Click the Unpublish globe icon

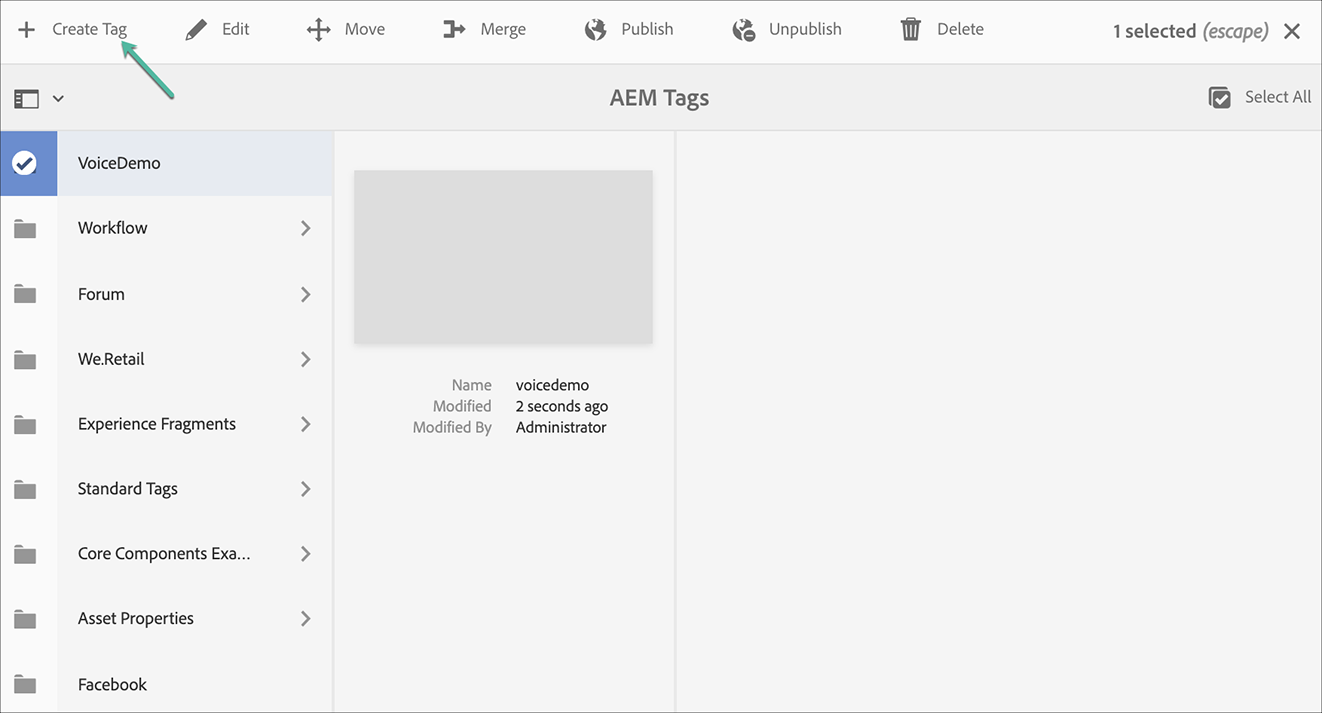point(743,30)
